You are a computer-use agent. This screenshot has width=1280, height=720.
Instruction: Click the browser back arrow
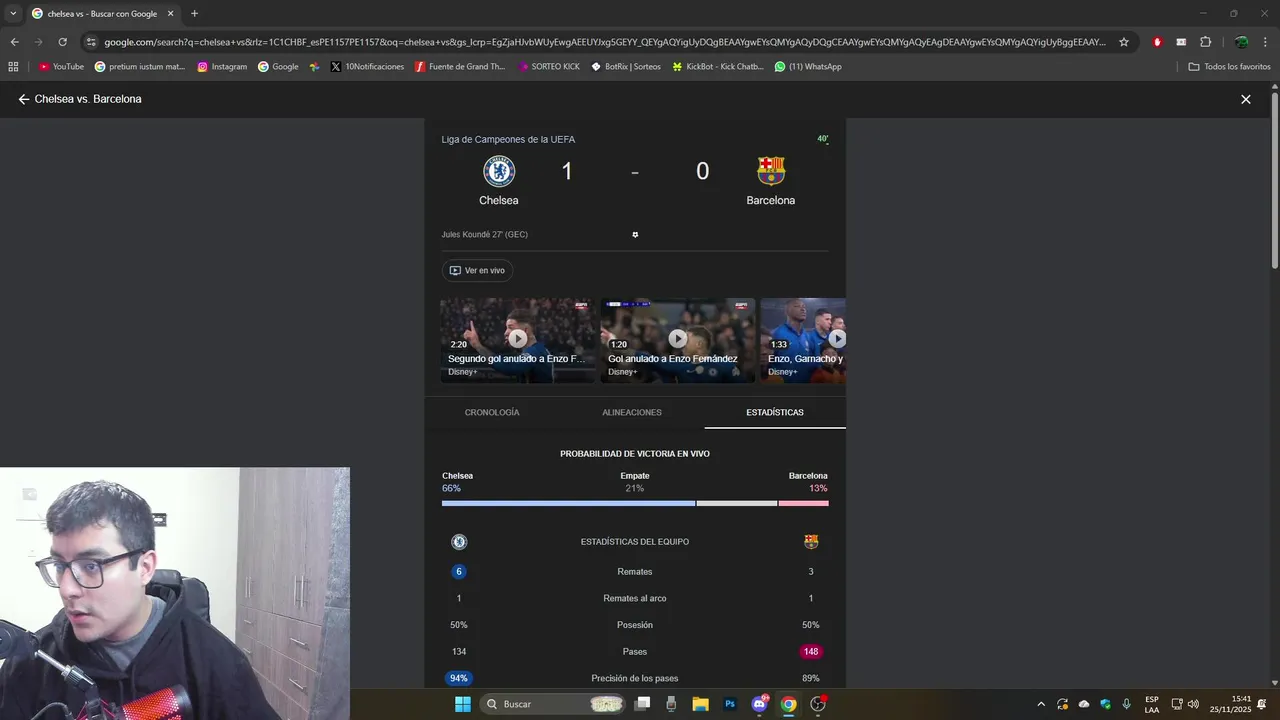click(x=14, y=42)
